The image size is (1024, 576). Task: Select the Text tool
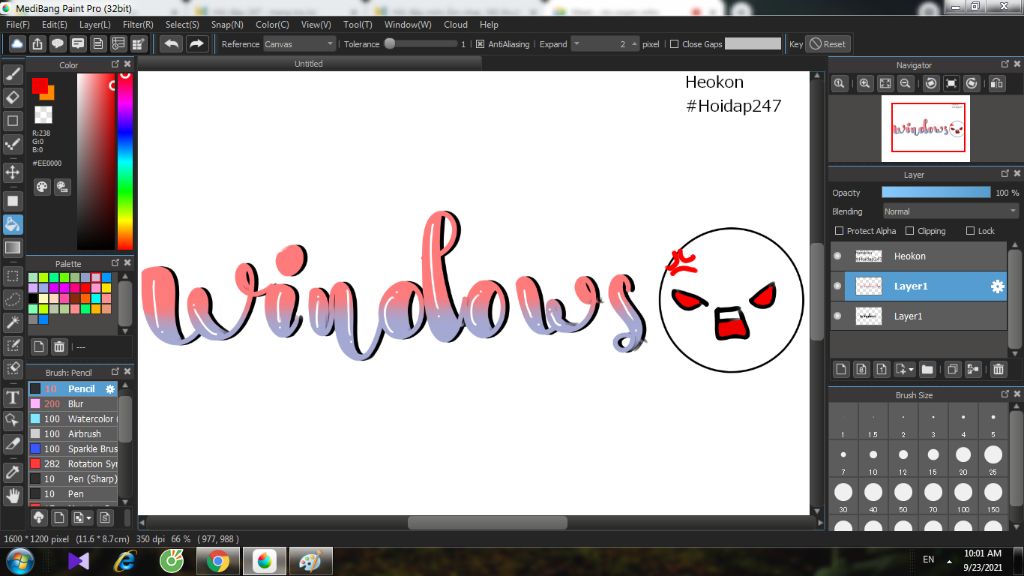[12, 397]
